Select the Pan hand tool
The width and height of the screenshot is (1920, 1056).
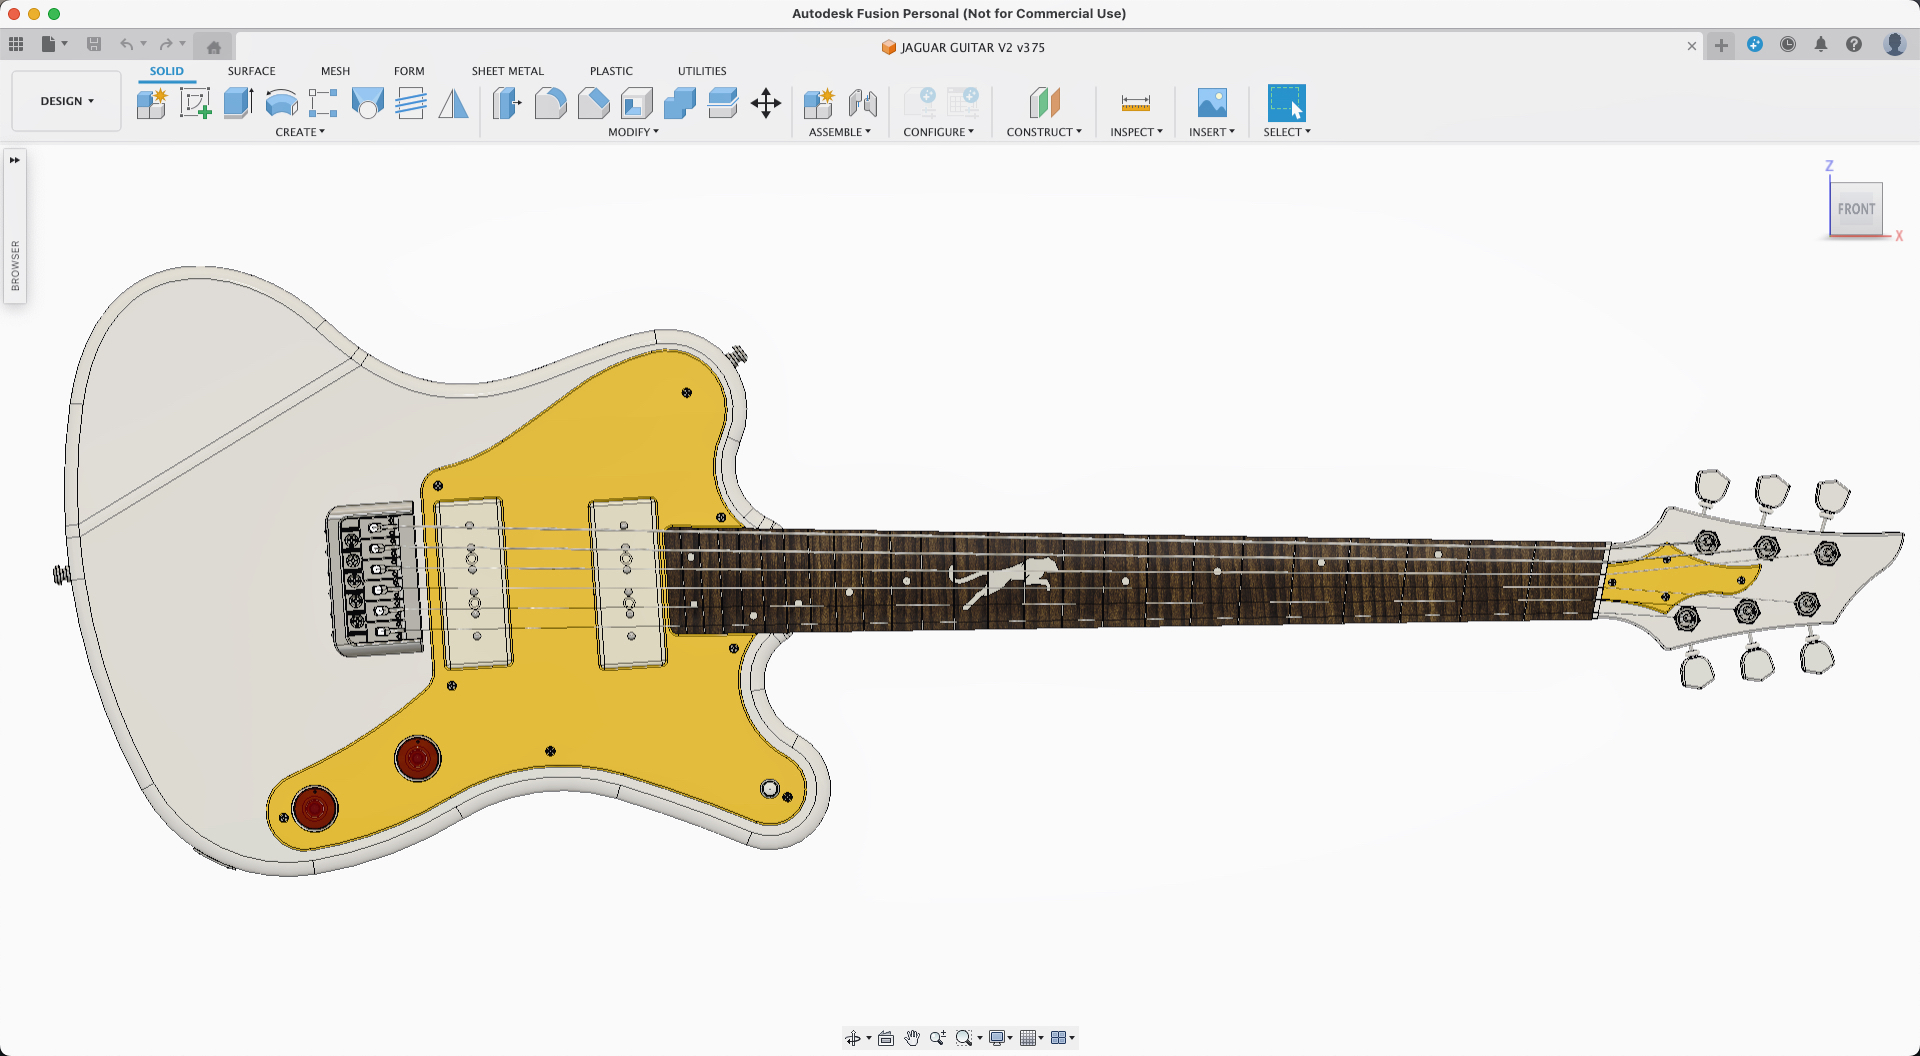[912, 1038]
